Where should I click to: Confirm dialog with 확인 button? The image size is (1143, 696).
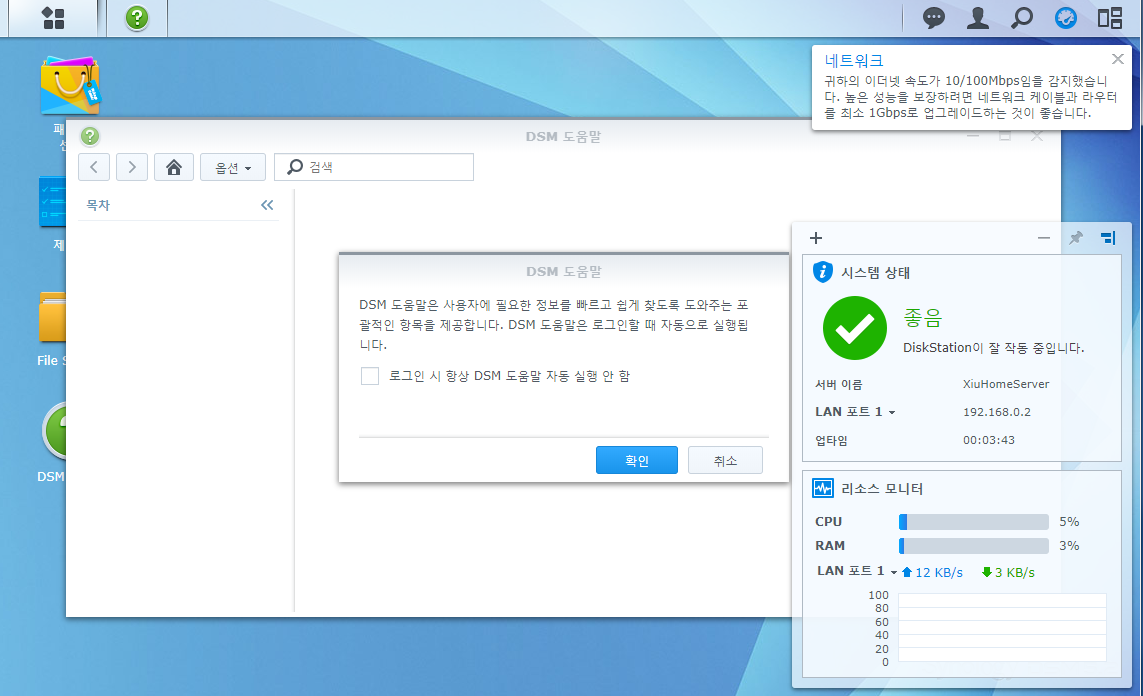[636, 461]
